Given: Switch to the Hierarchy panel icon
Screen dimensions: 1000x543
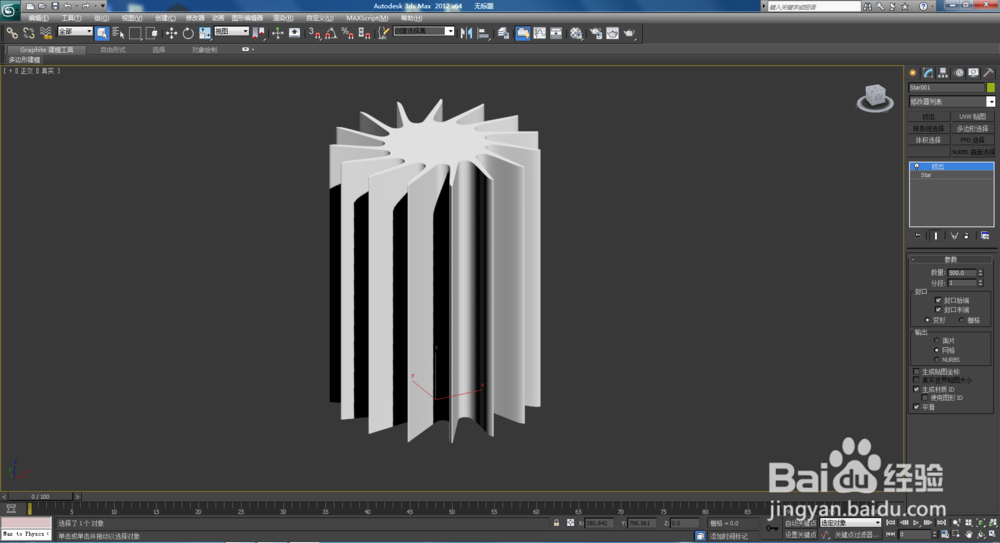Looking at the screenshot, I should click(x=943, y=73).
